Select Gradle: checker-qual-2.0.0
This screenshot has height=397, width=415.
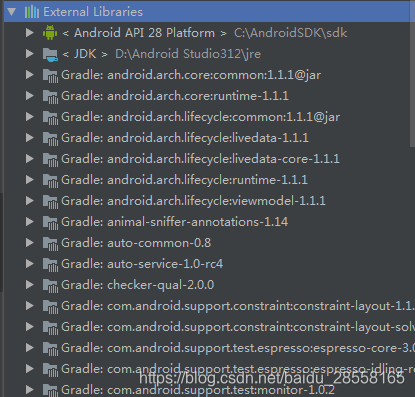point(138,285)
